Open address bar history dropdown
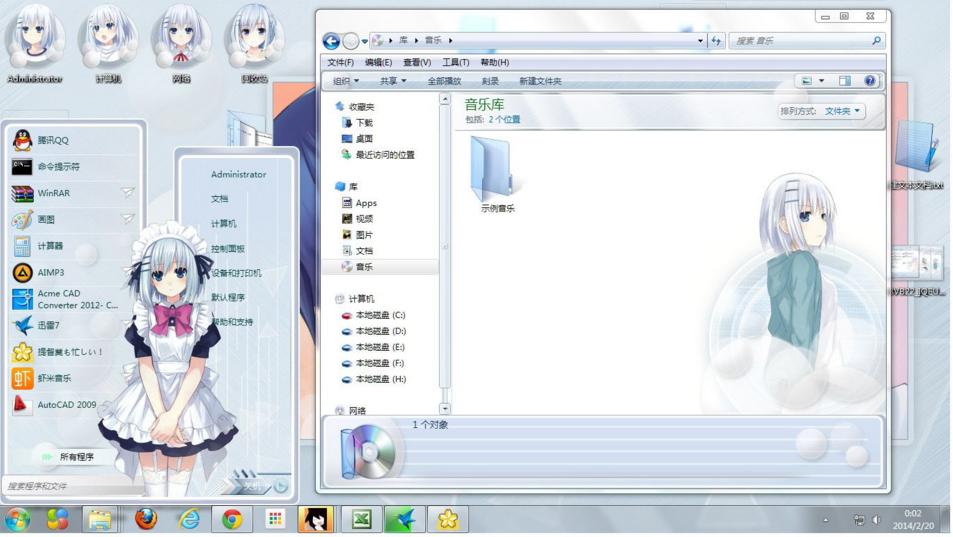 (x=700, y=41)
